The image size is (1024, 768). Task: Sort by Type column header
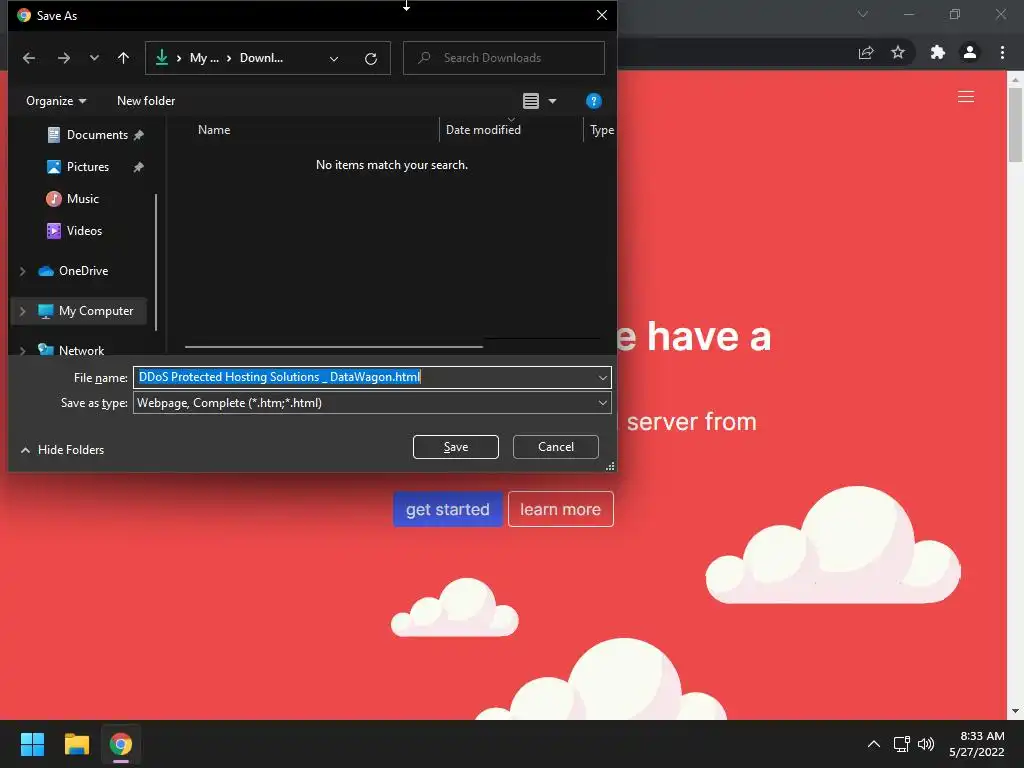point(600,130)
